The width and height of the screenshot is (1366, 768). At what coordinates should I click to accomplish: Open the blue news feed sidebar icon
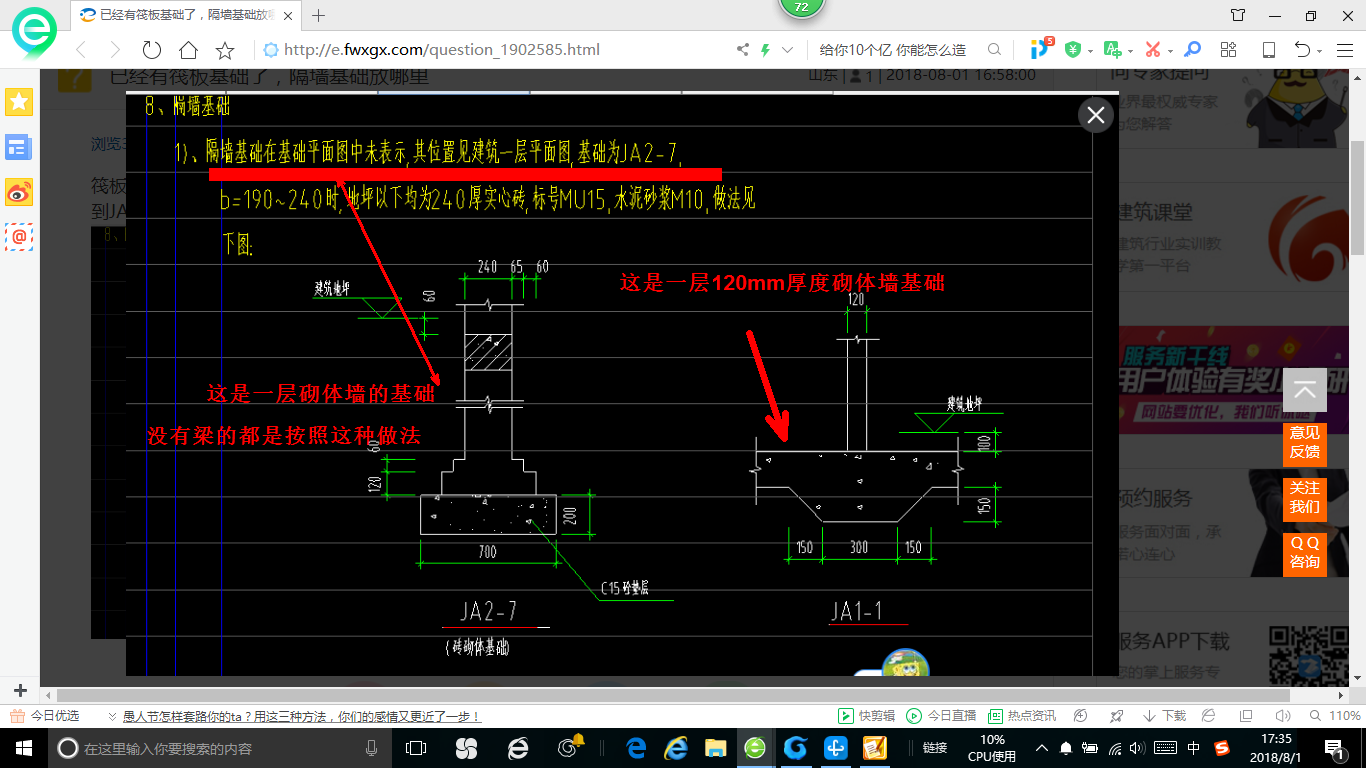pyautogui.click(x=19, y=147)
